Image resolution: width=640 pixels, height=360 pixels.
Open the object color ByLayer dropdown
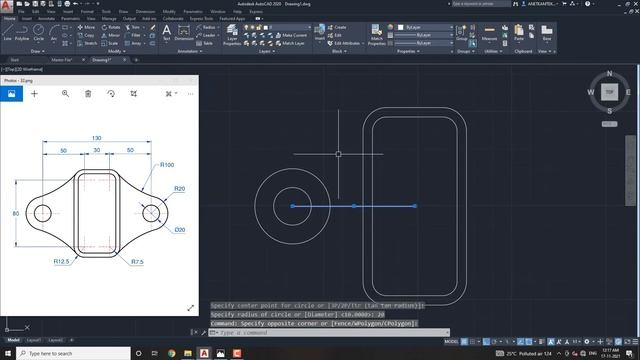[425, 27]
